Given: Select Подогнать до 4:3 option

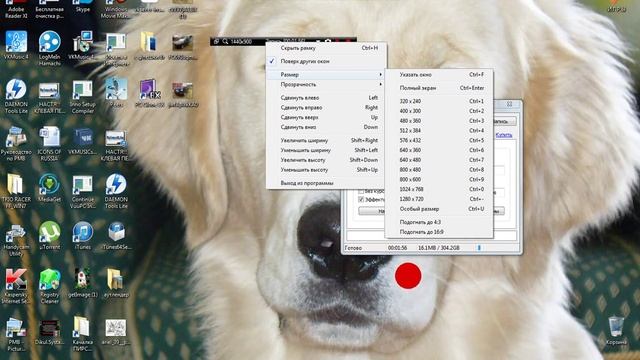Looking at the screenshot, I should click(x=439, y=222).
